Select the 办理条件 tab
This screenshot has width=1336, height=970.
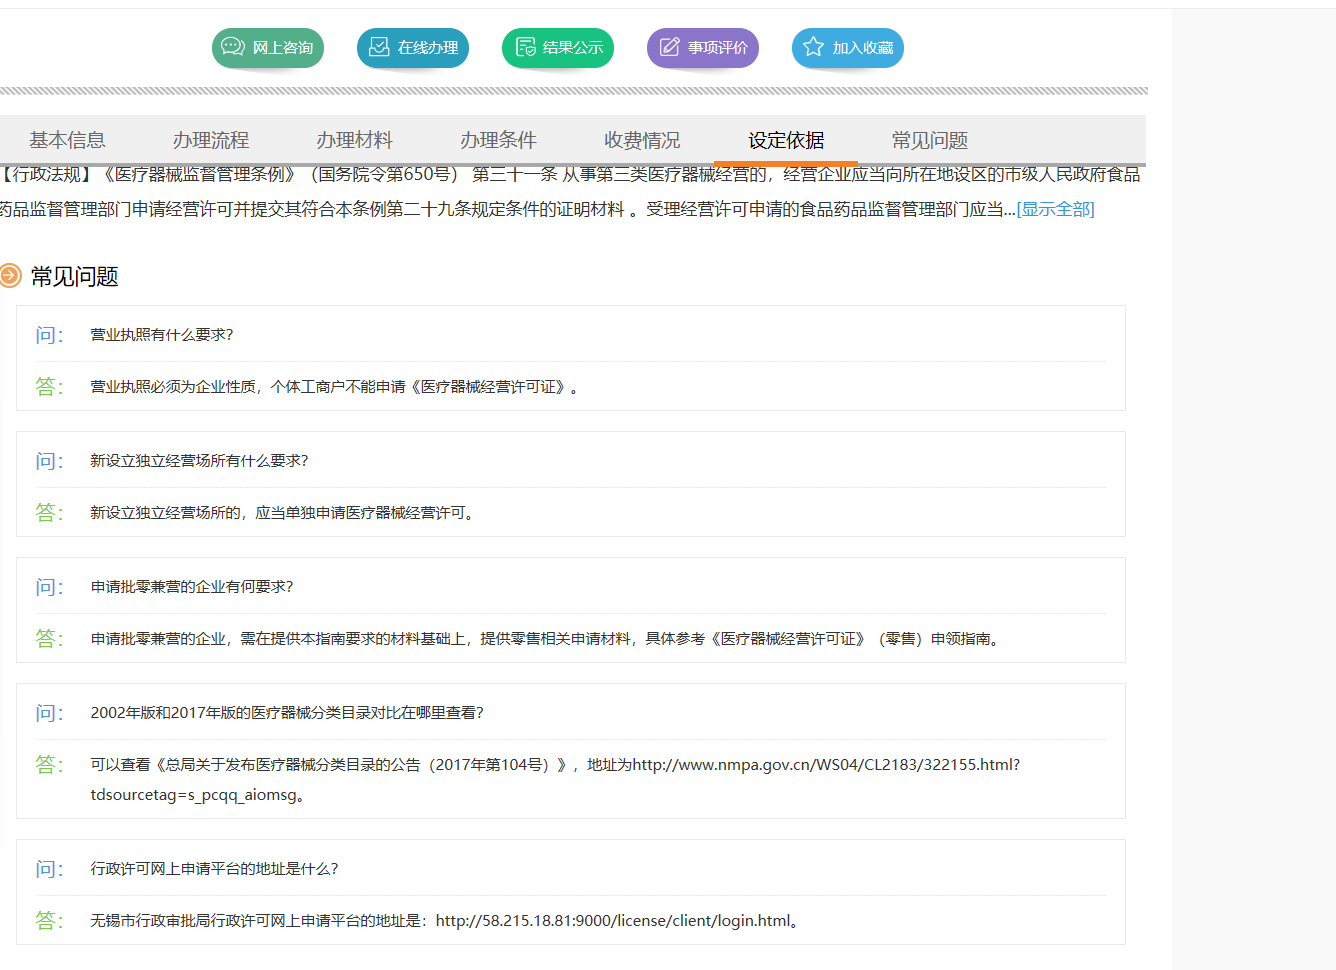click(x=499, y=140)
